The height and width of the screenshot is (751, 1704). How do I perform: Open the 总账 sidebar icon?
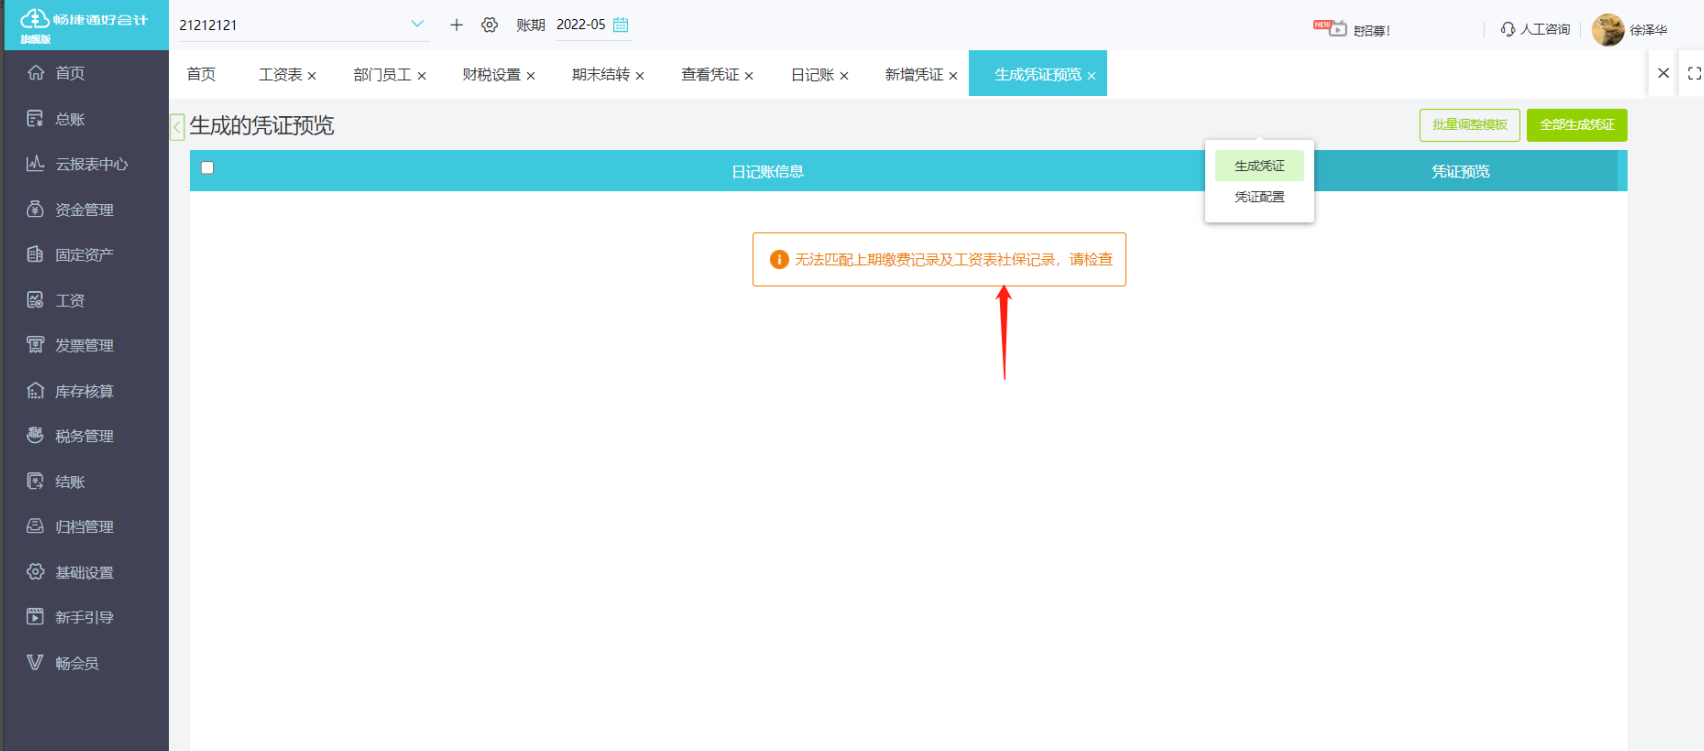35,118
